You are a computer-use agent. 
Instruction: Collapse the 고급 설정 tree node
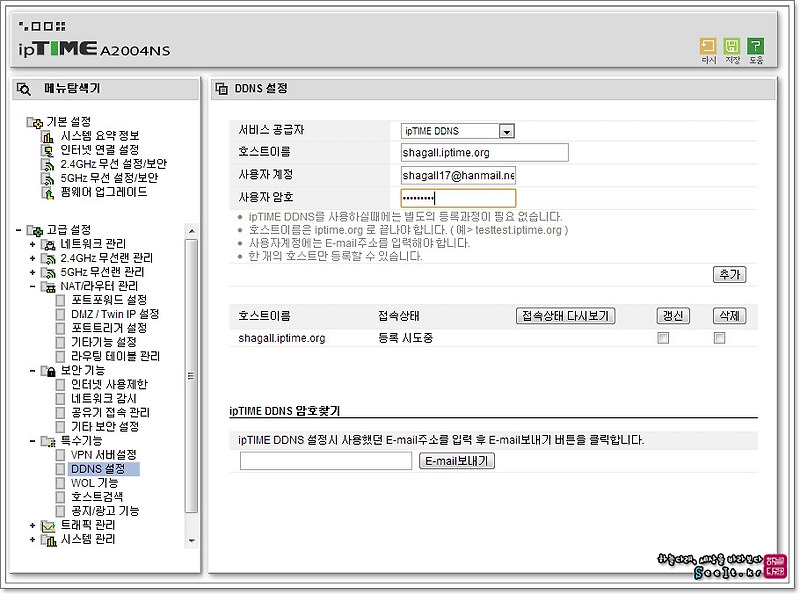[18, 230]
